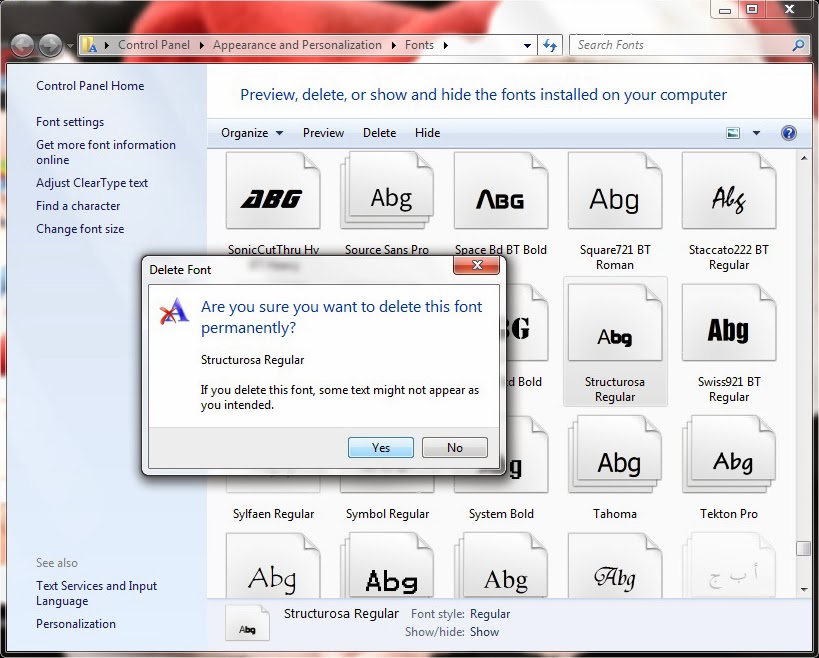
Task: Open the Organize dropdown menu
Action: tap(252, 133)
